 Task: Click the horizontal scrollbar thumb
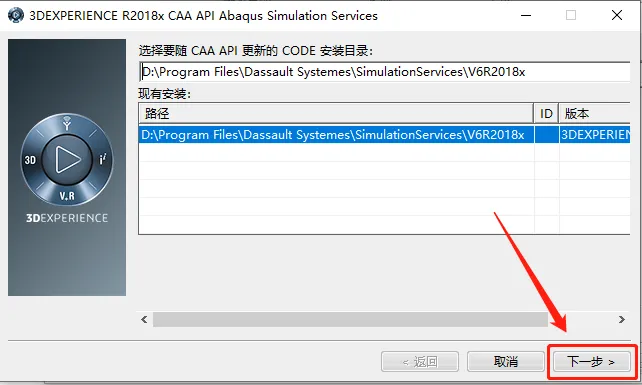[350, 319]
